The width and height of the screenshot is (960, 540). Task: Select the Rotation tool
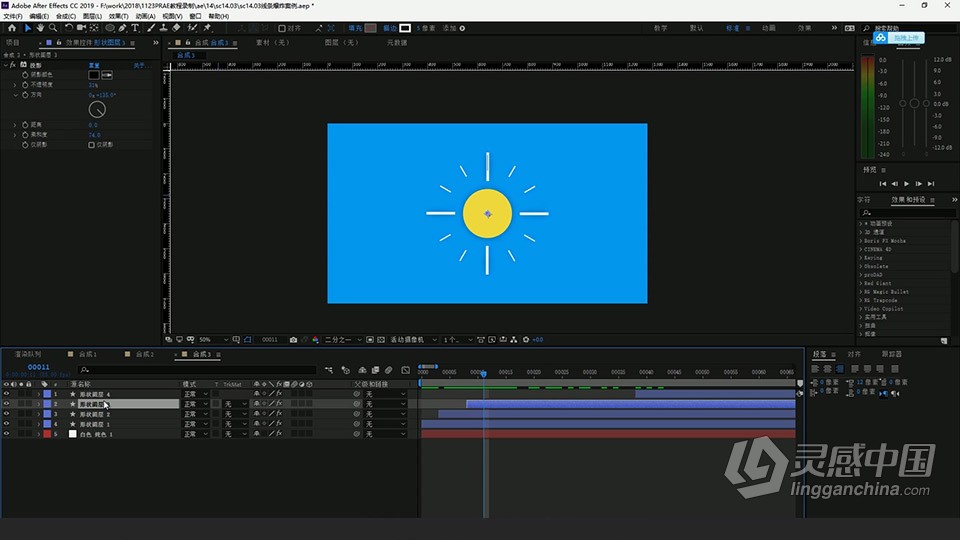[69, 28]
